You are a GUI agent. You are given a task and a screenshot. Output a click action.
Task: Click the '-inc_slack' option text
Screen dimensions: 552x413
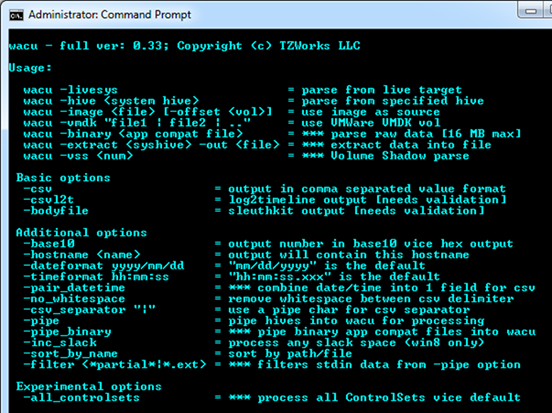pyautogui.click(x=60, y=343)
